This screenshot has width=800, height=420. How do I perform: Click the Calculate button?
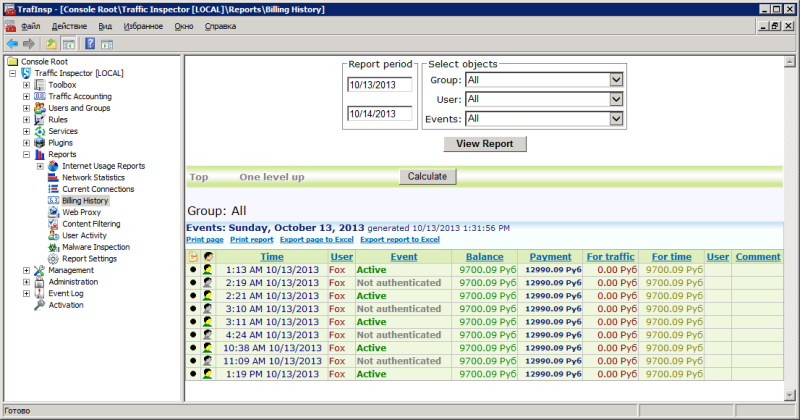tap(428, 177)
